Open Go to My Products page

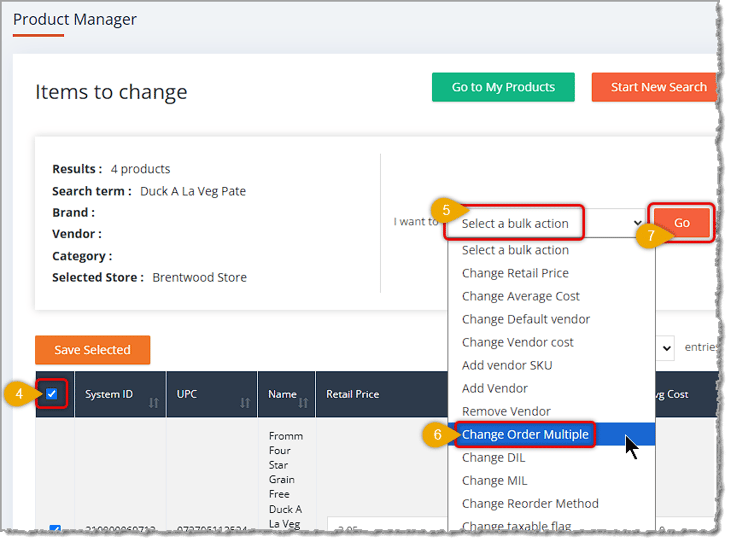[x=503, y=87]
